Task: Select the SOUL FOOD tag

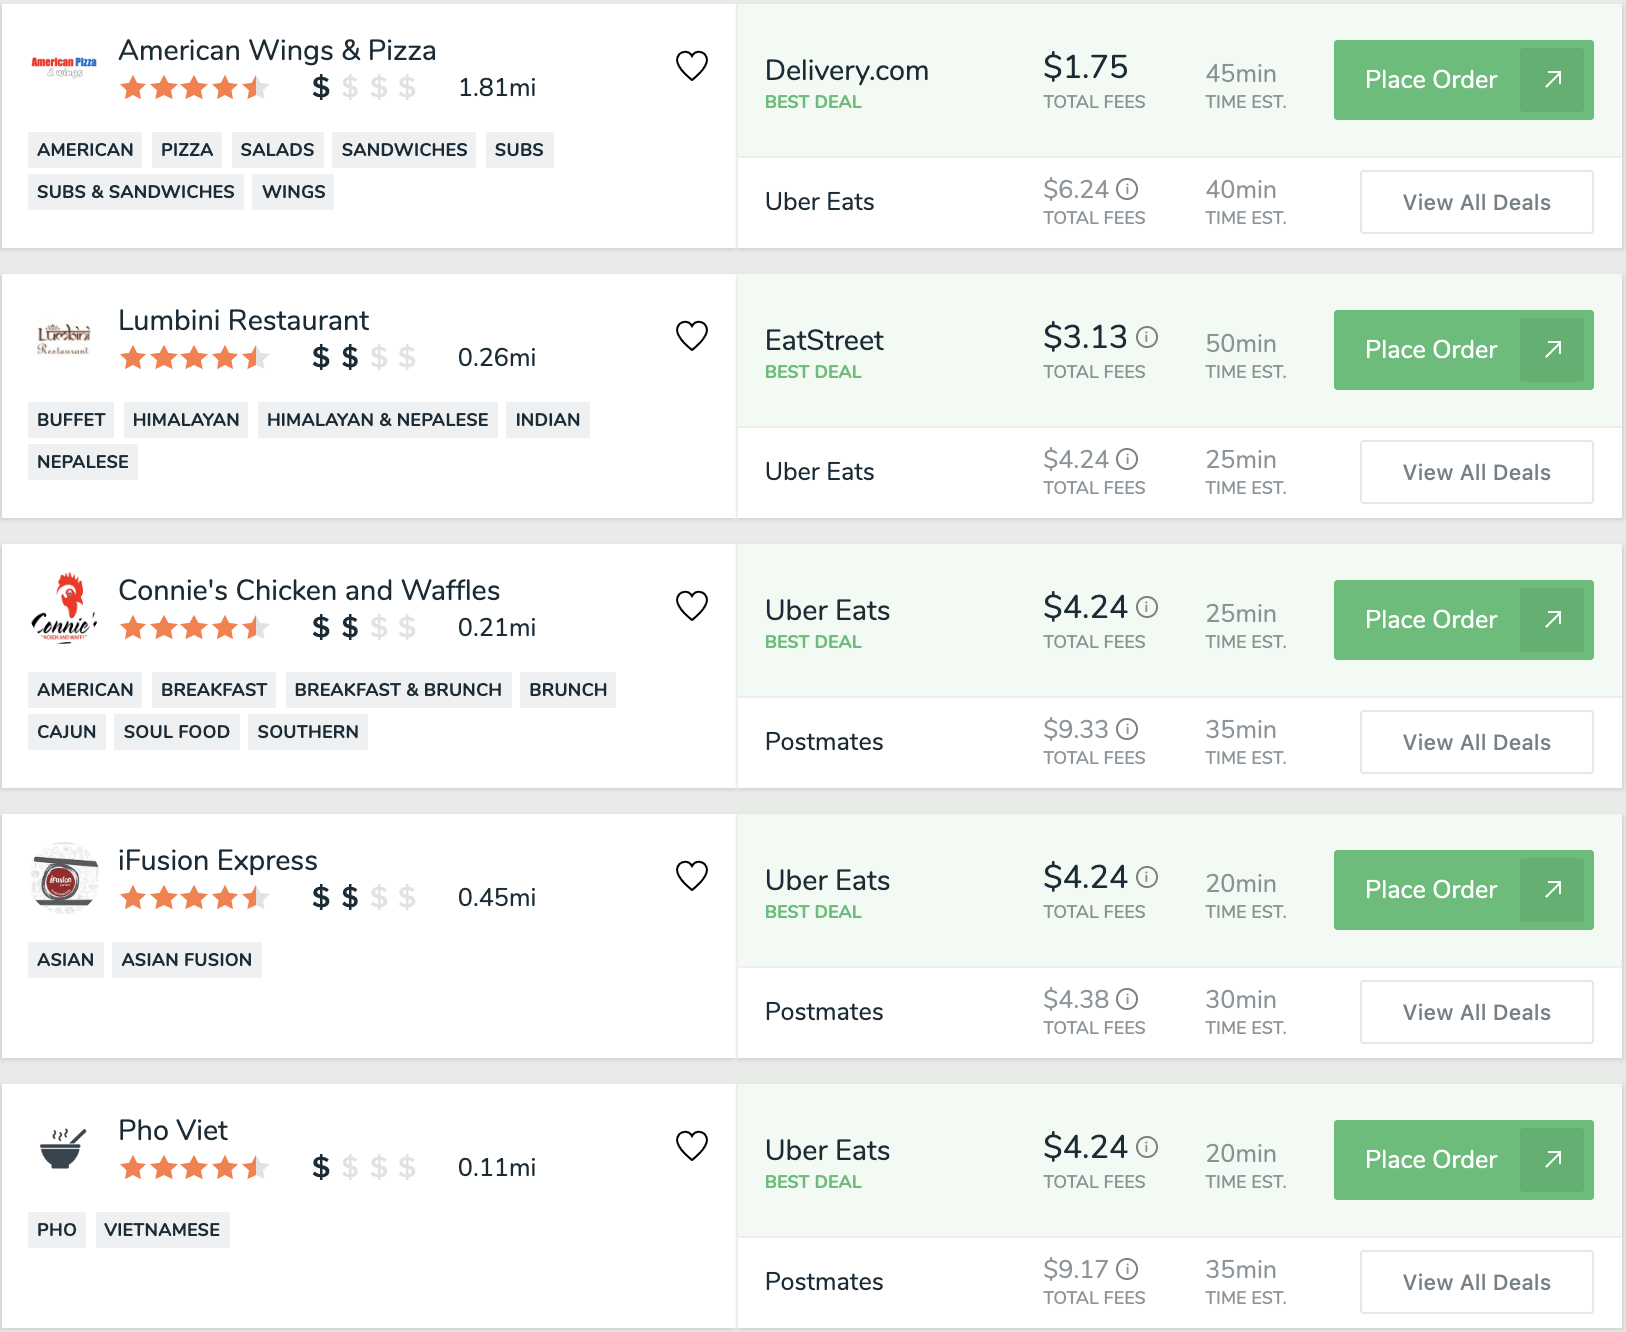Action: point(177,732)
